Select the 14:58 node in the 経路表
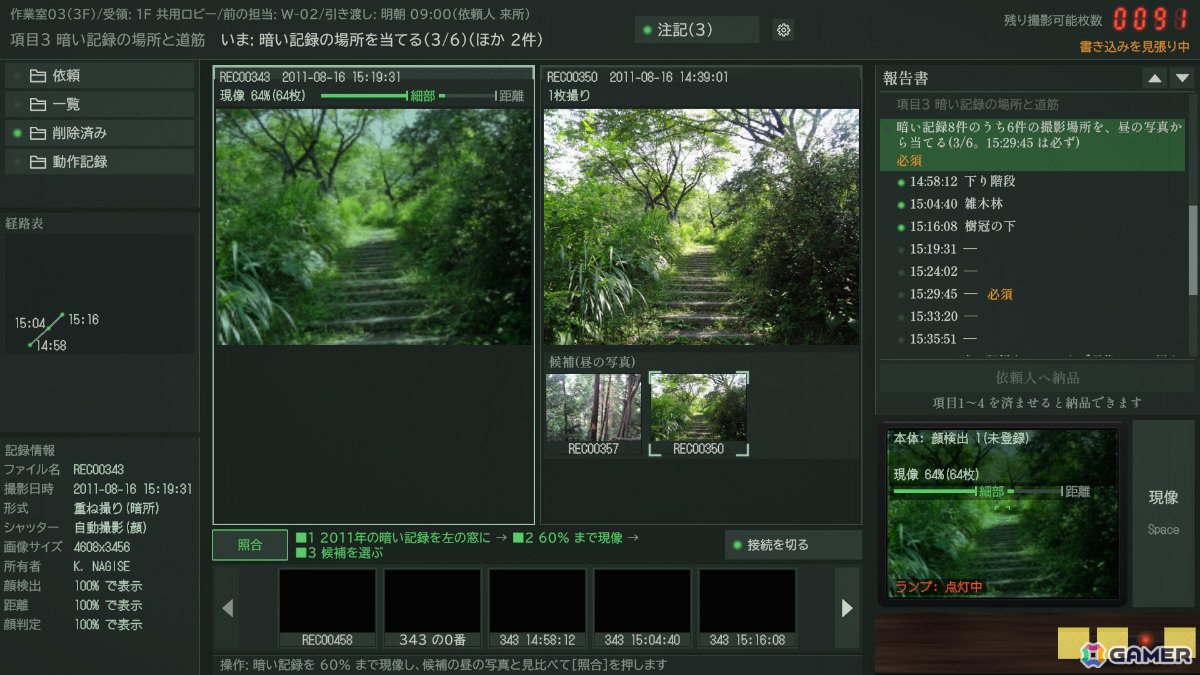The image size is (1200, 675). coord(31,344)
